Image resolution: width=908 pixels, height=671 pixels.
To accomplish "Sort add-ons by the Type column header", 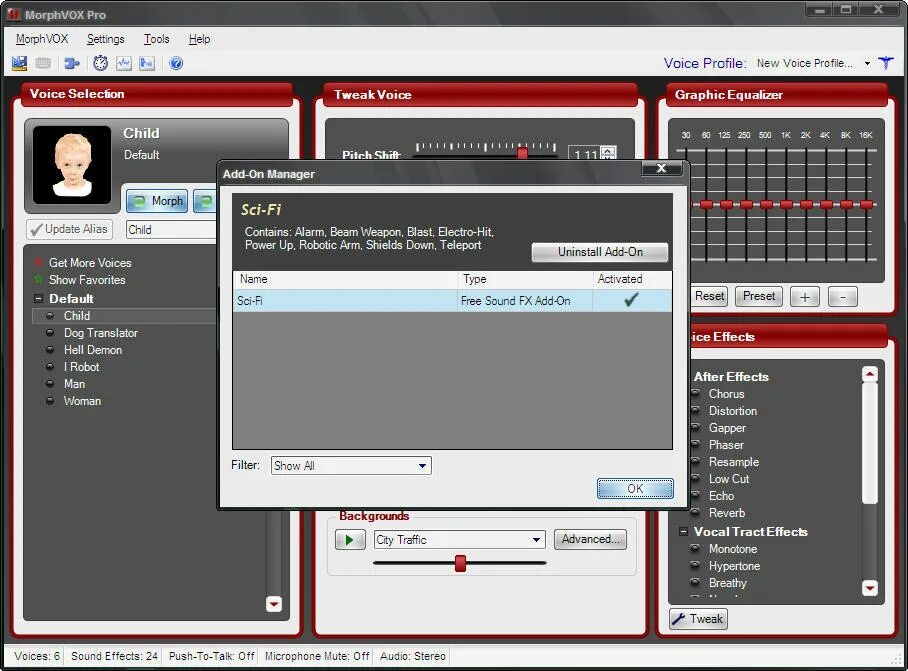I will pos(525,279).
